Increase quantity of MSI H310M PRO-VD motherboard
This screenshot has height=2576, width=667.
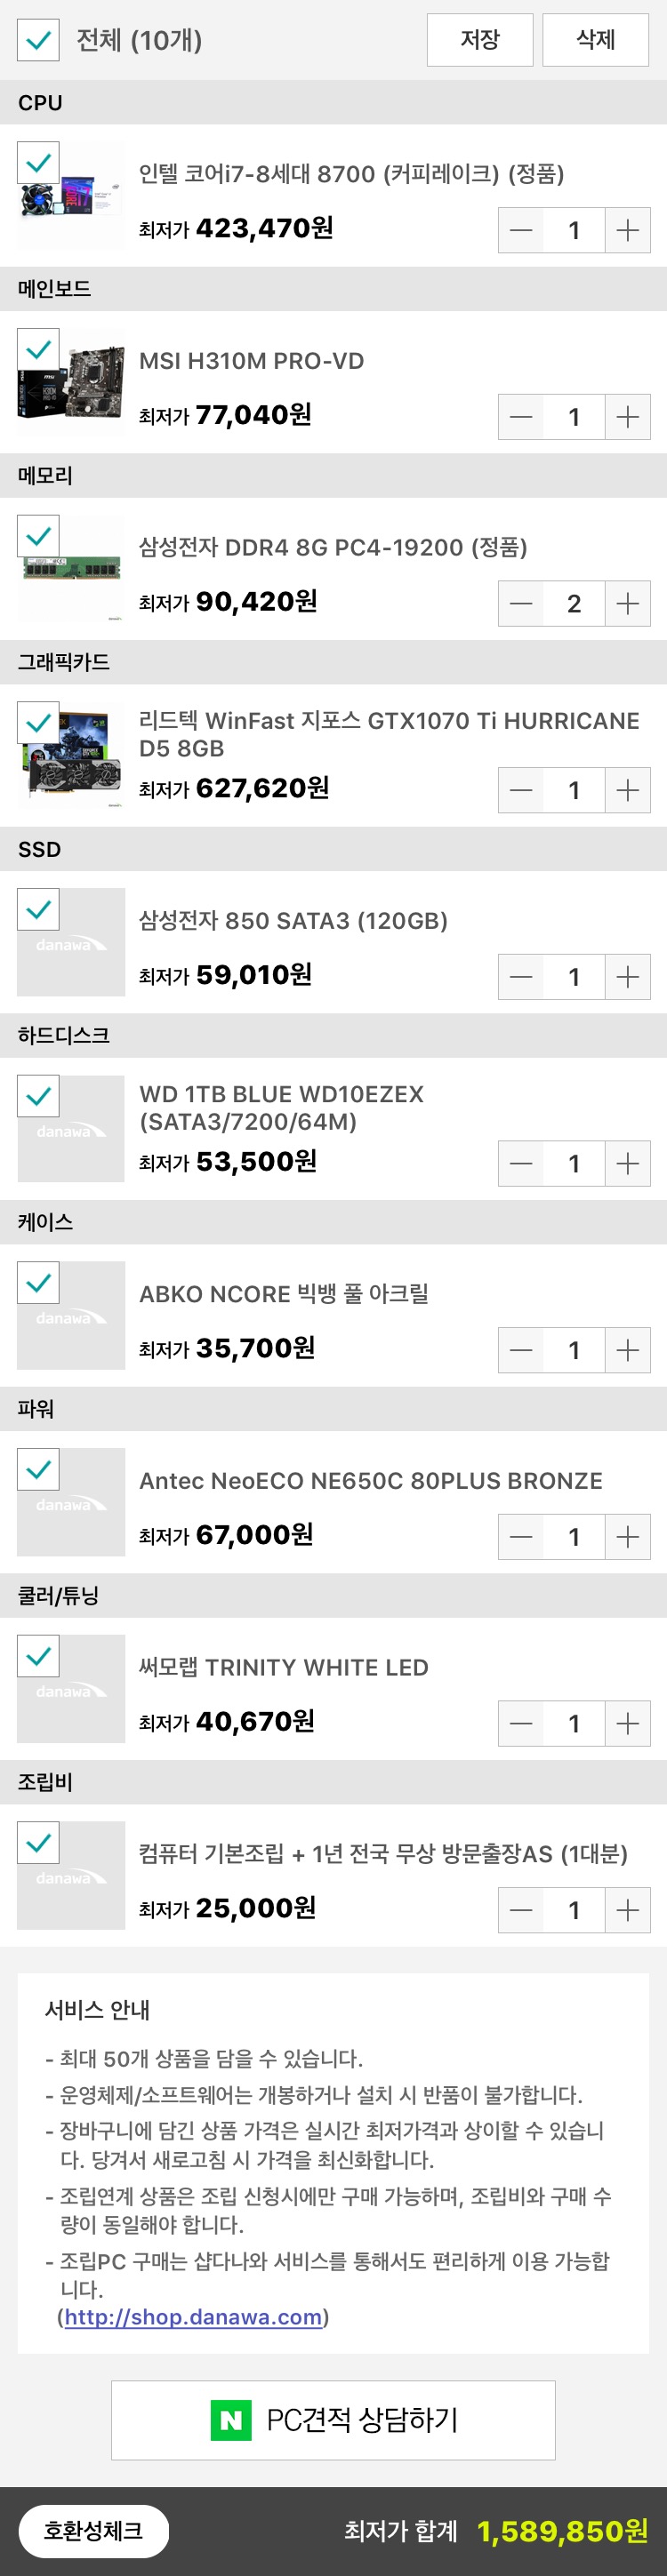[x=627, y=417]
